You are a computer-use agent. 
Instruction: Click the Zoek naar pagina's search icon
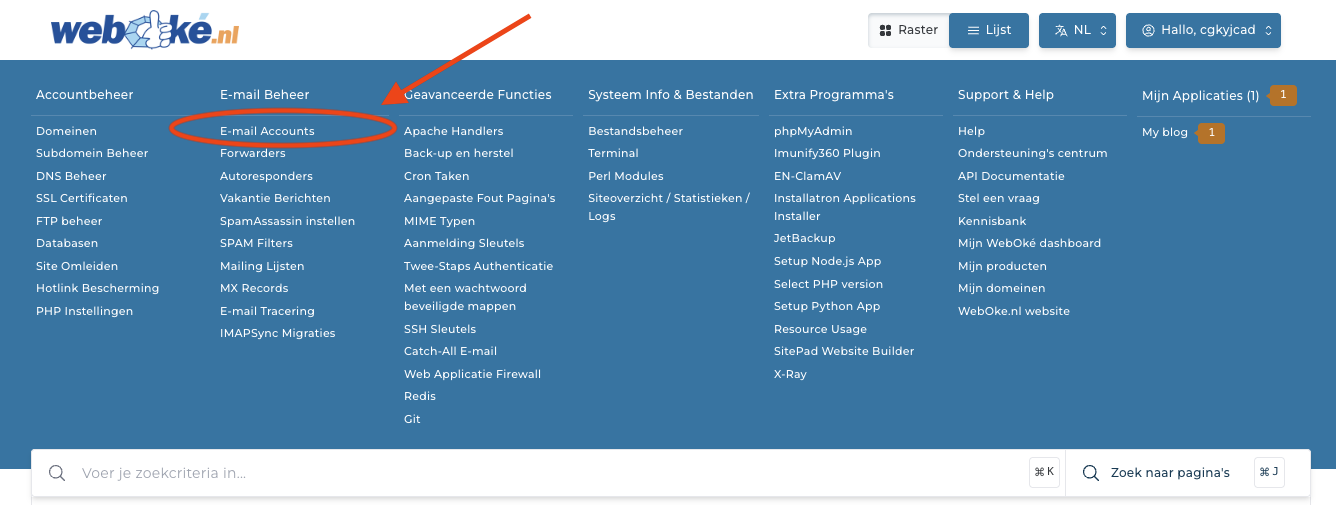1091,473
